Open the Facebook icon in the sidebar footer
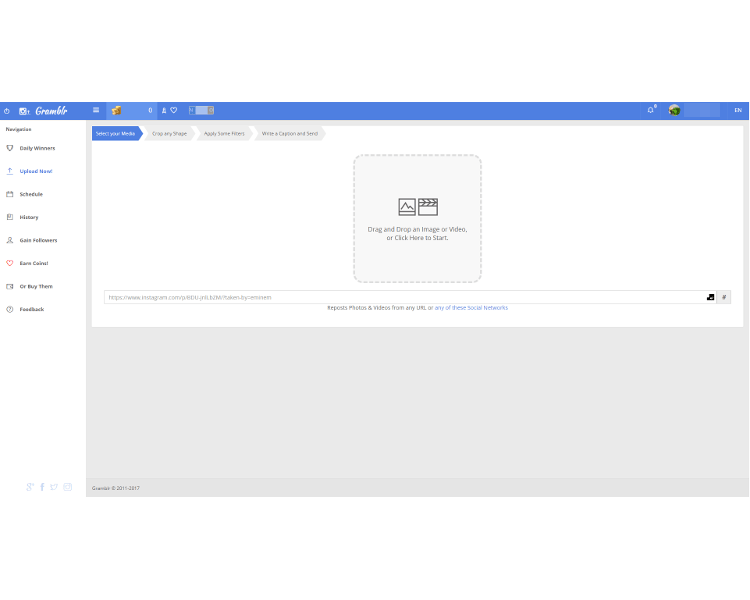This screenshot has height=600, width=750. (42, 487)
